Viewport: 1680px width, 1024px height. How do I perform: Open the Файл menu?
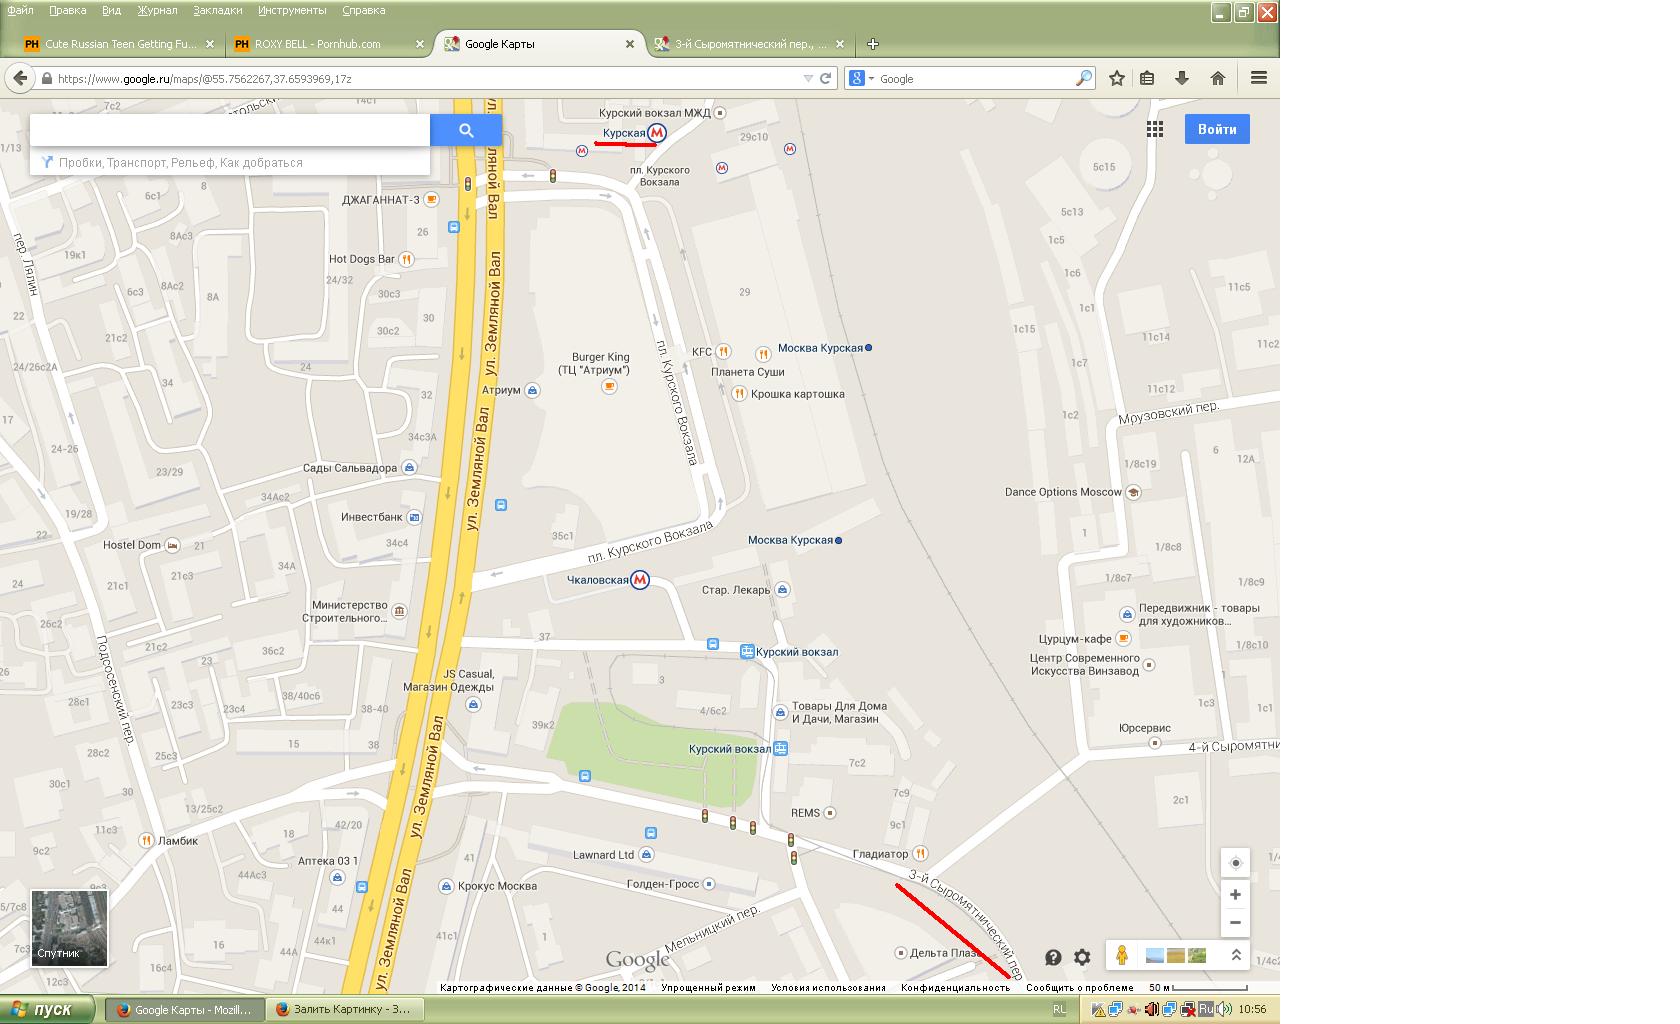click(x=20, y=10)
